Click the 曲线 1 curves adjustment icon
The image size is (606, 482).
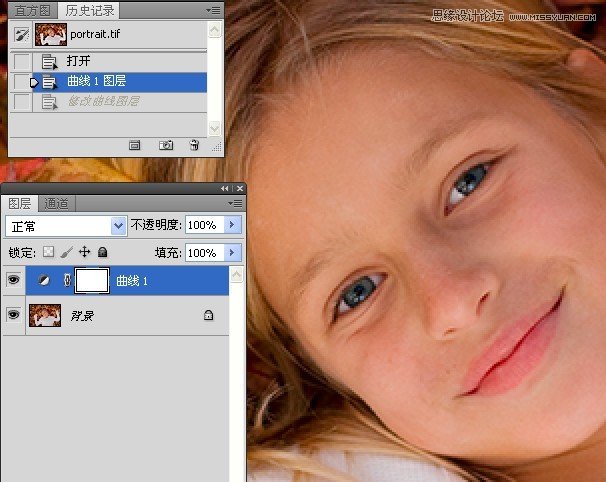coord(44,280)
